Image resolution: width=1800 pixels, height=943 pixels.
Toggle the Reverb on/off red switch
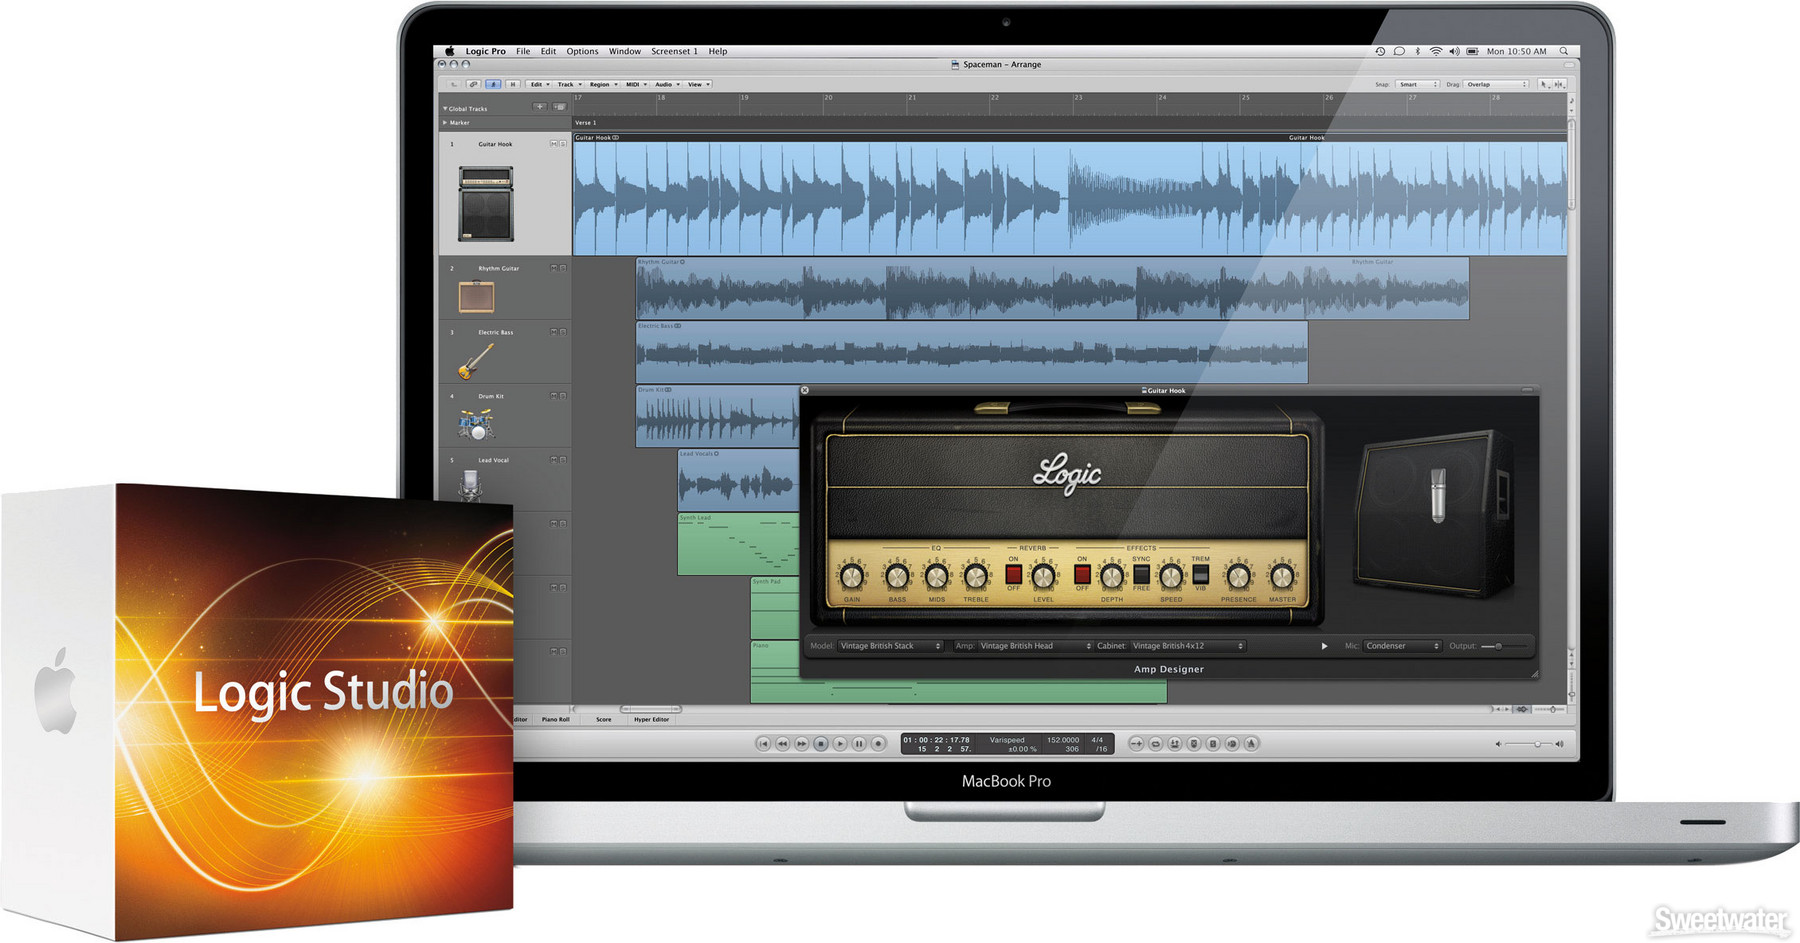[x=1013, y=574]
